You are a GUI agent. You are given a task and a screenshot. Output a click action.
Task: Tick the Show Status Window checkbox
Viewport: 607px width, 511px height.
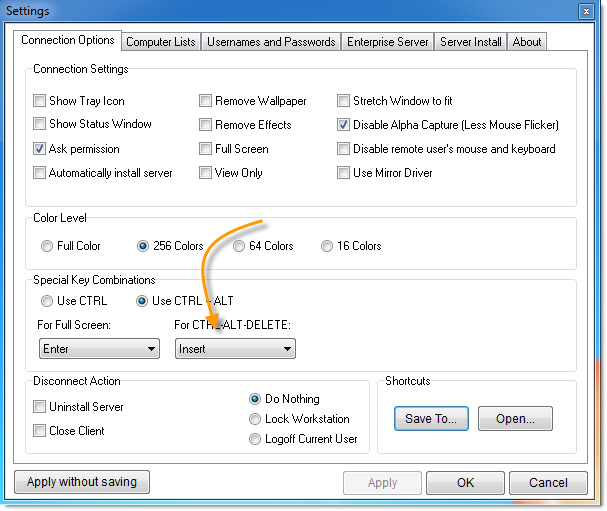39,124
